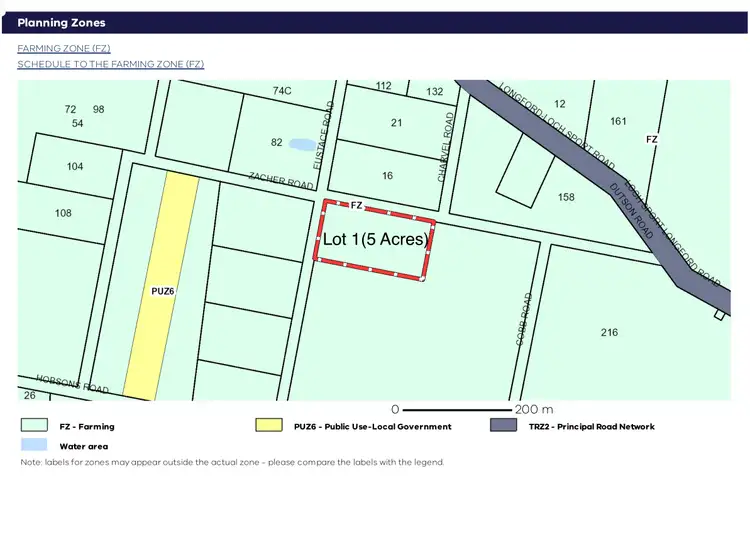Image resolution: width=750 pixels, height=535 pixels.
Task: Select parcel 104 on left side
Action: coord(75,167)
